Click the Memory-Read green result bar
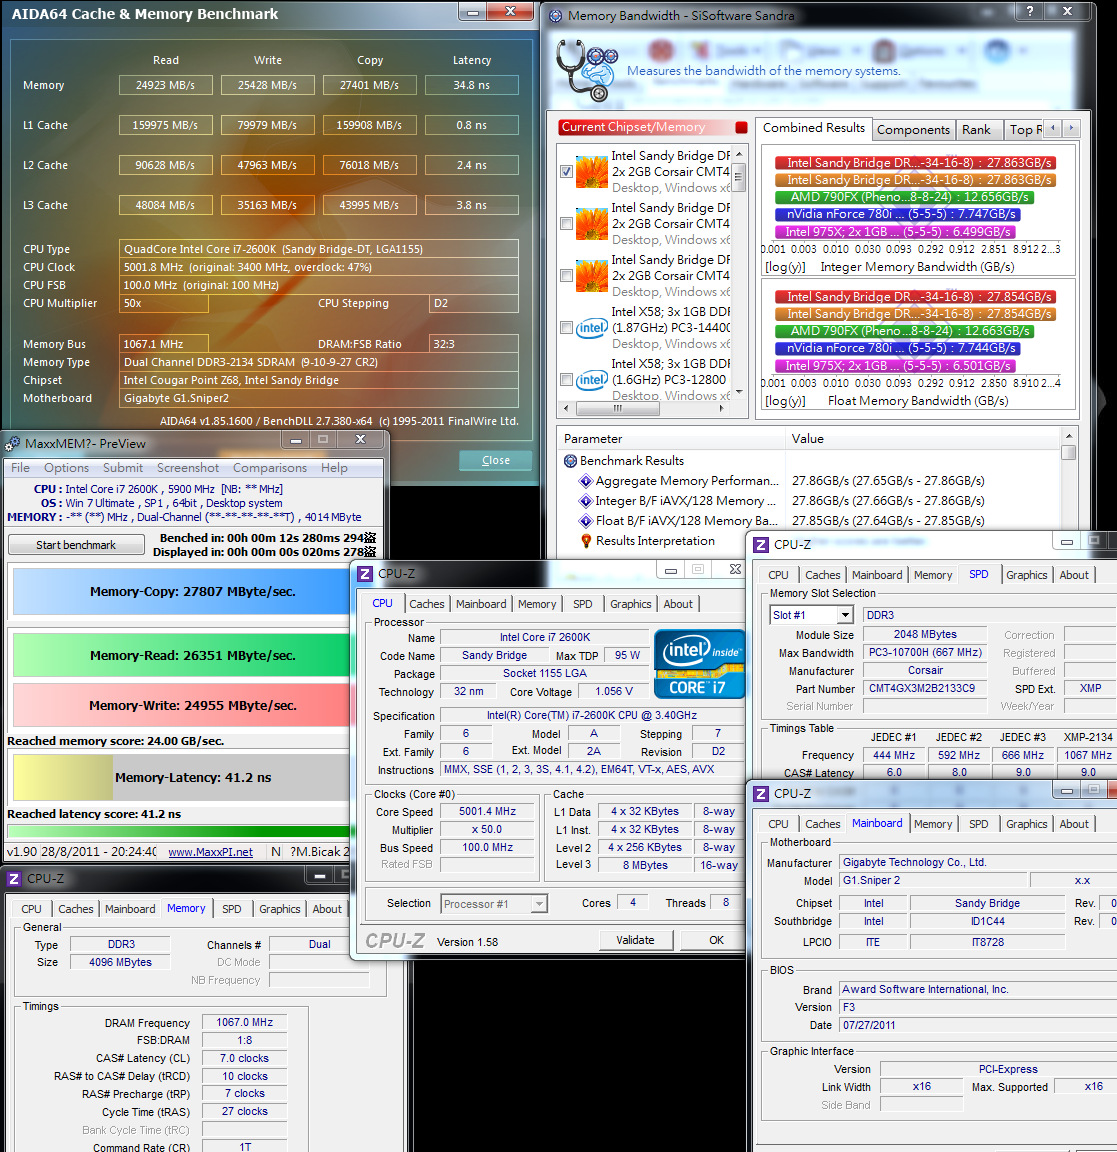This screenshot has height=1152, width=1117. [x=181, y=655]
